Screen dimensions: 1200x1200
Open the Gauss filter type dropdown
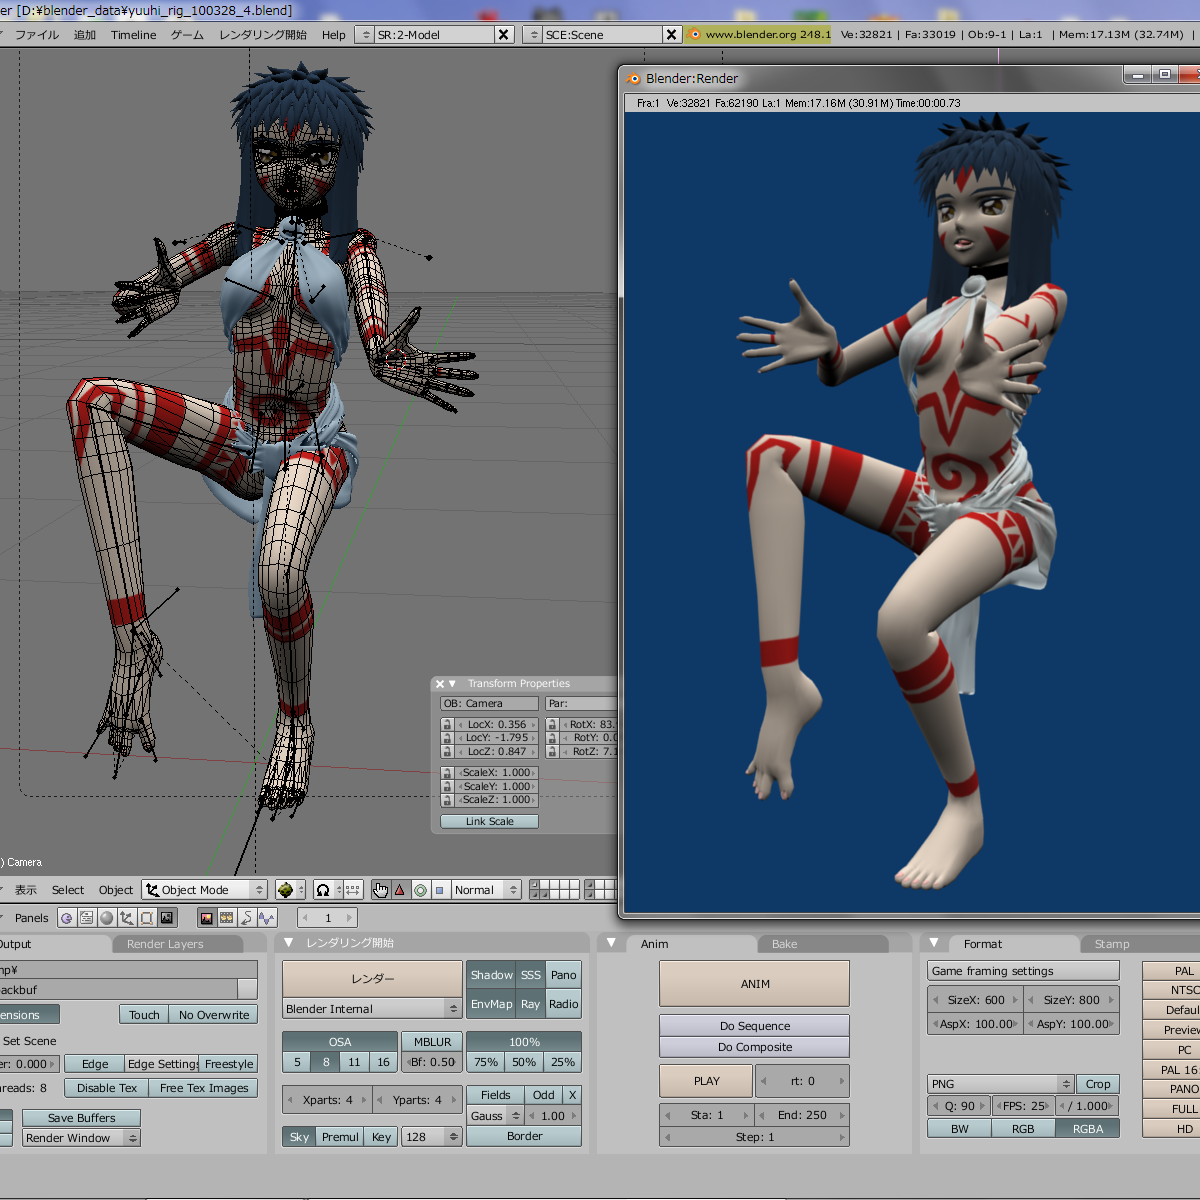(x=496, y=1116)
